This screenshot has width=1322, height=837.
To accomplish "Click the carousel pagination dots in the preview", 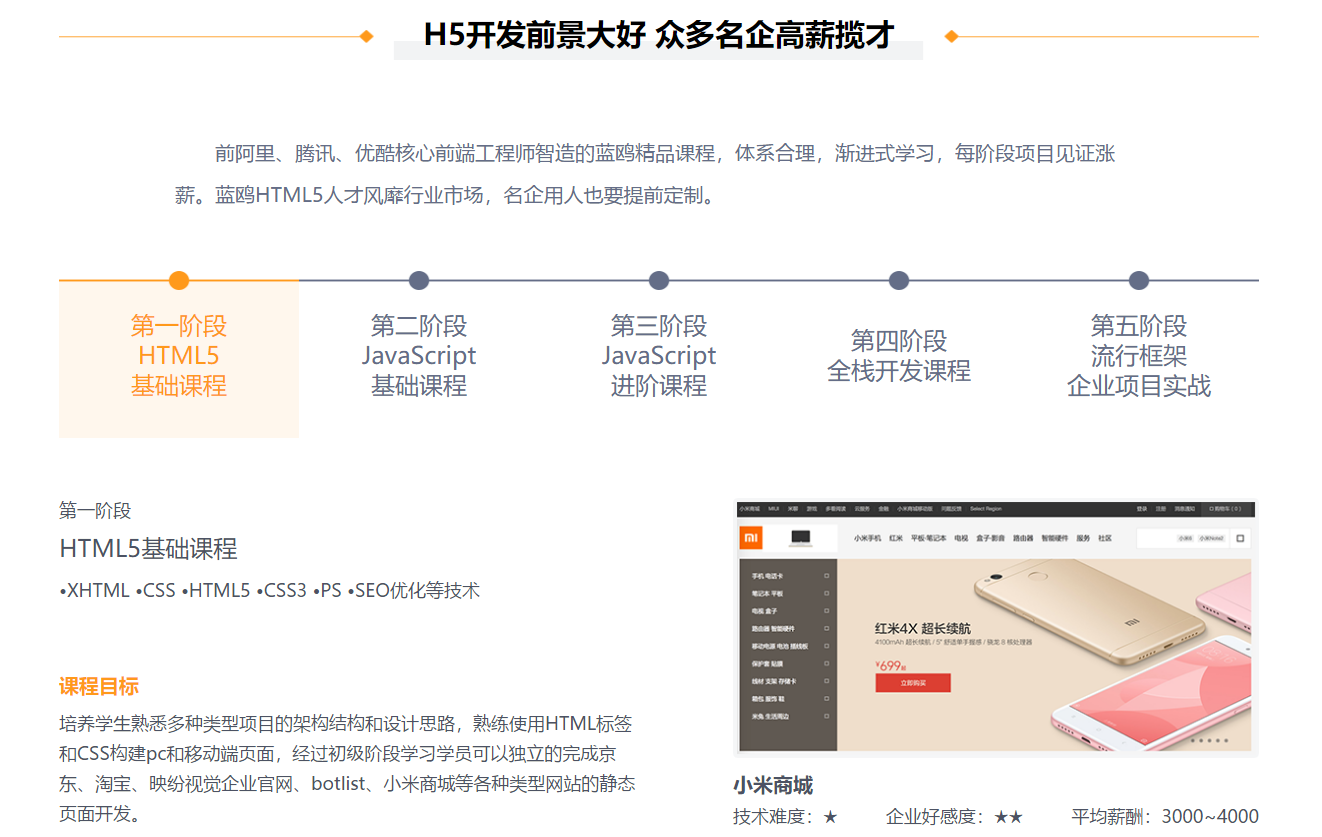I will pos(1210,741).
